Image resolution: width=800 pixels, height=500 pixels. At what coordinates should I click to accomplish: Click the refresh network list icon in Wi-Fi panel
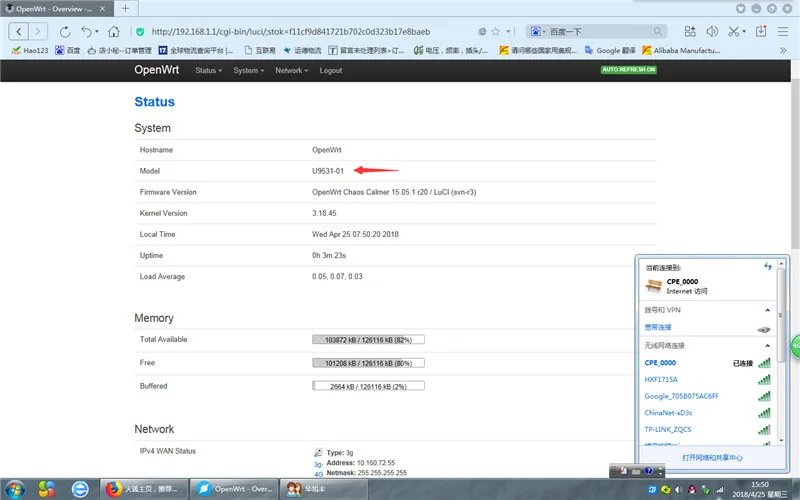[x=767, y=266]
